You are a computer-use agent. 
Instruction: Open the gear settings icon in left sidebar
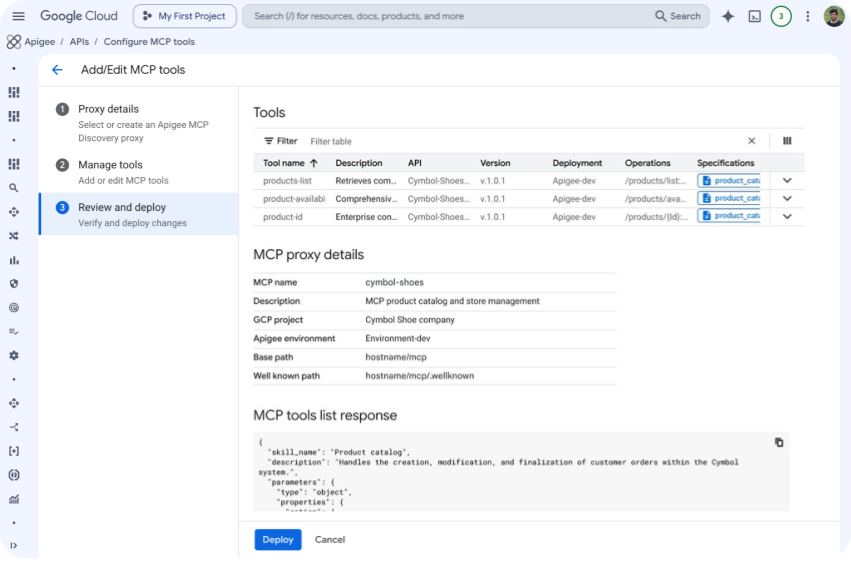click(x=14, y=355)
